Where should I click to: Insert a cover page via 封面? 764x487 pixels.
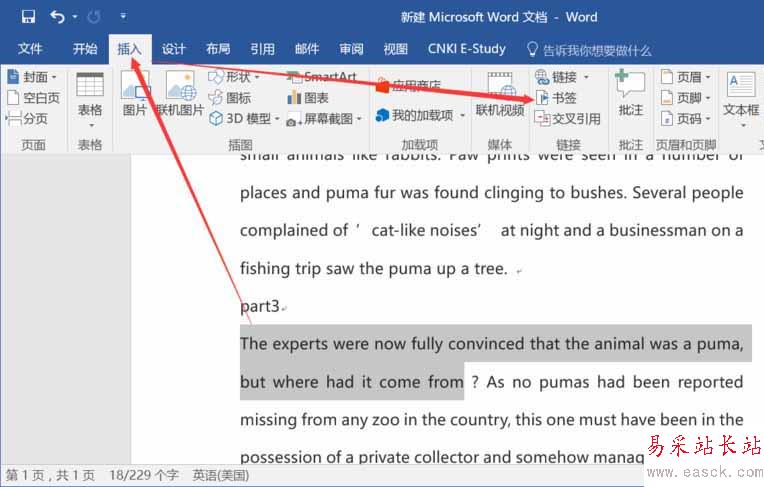tap(32, 77)
